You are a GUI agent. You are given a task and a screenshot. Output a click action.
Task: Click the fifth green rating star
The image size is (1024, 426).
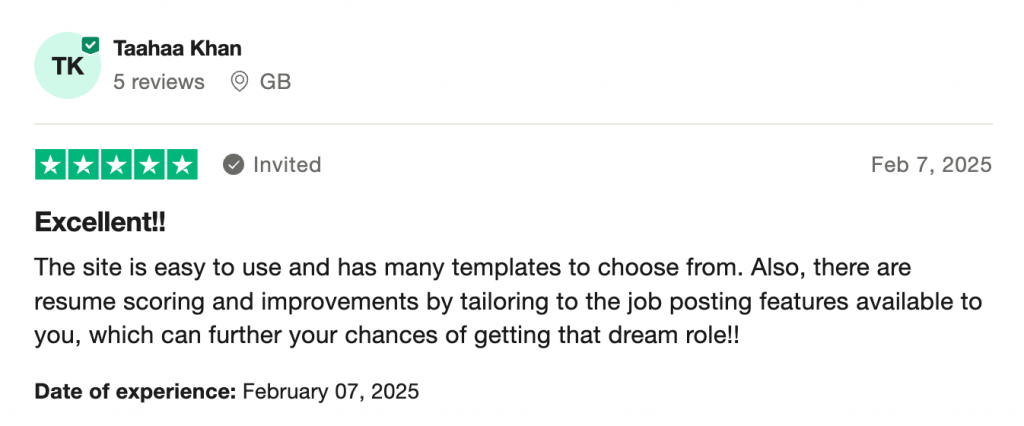(x=181, y=165)
